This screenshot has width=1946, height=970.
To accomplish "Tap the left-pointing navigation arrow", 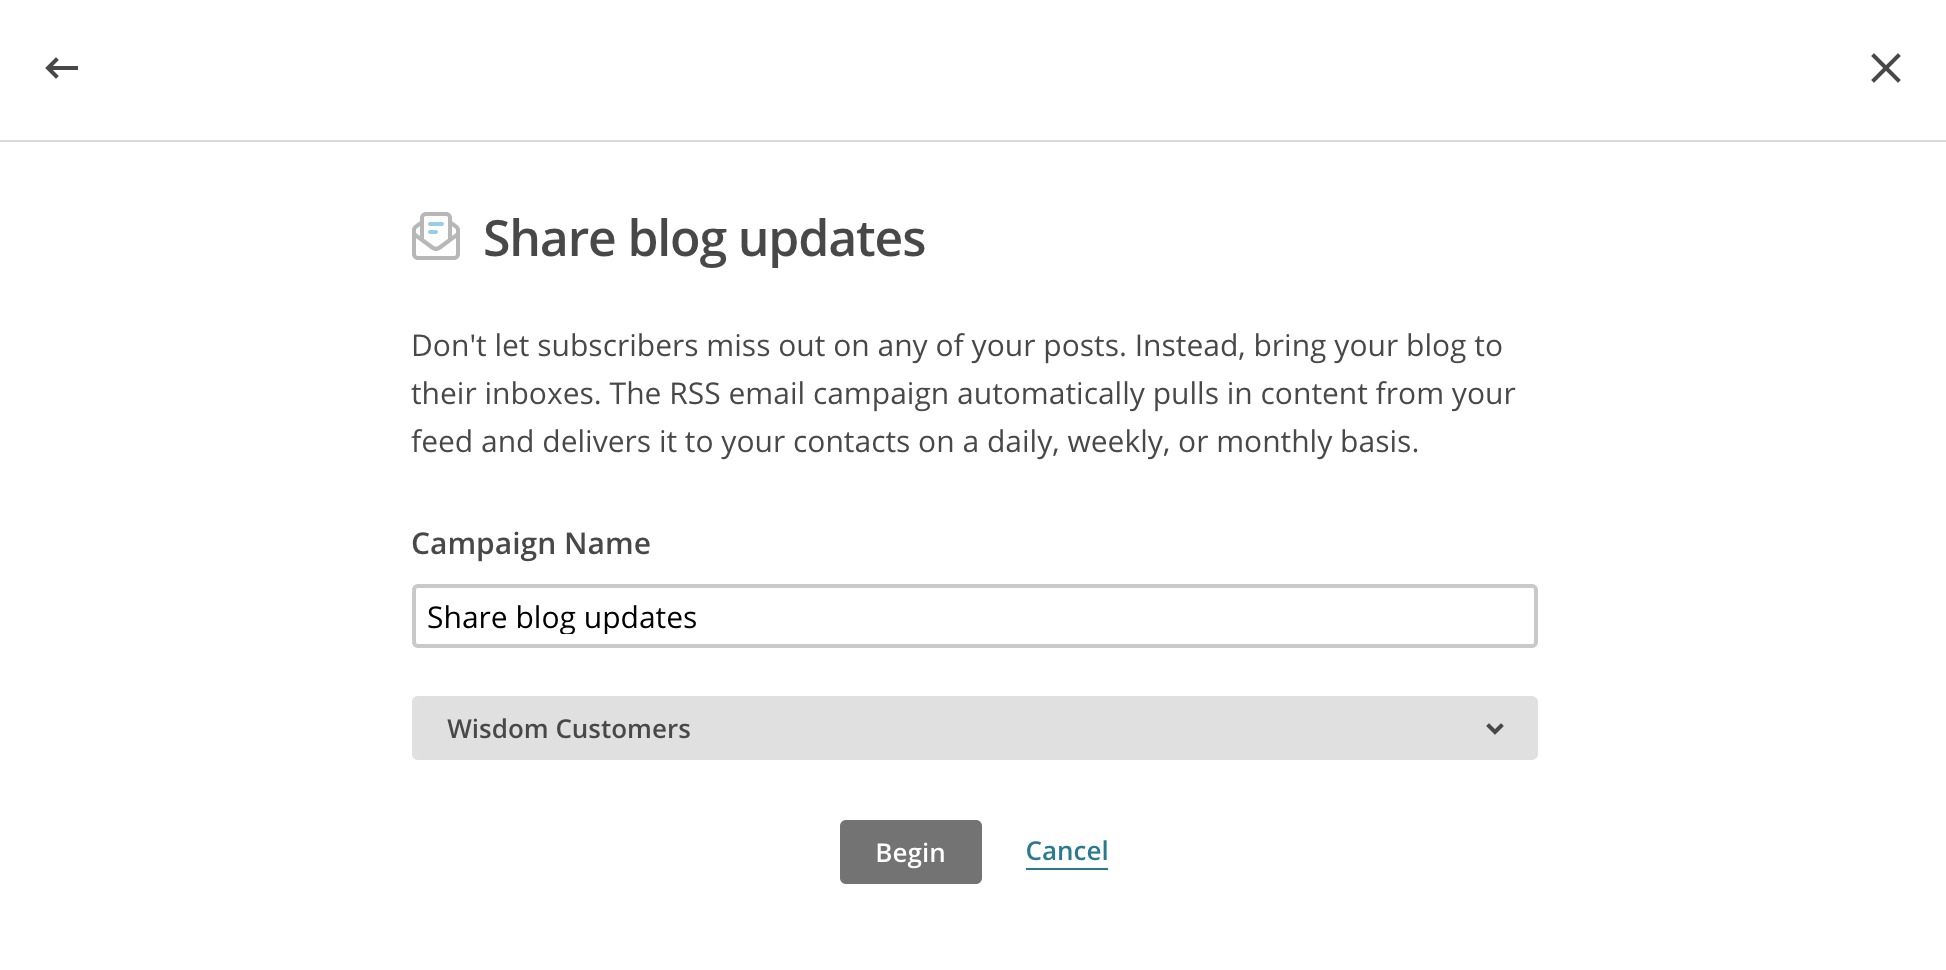I will (x=61, y=68).
